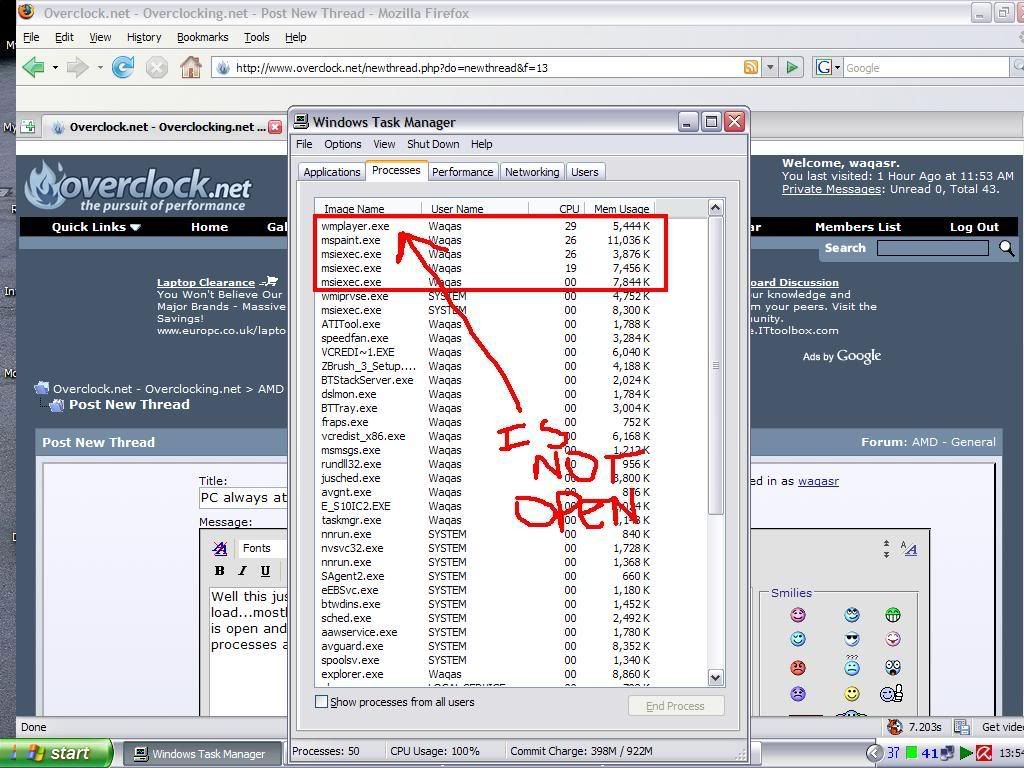This screenshot has width=1024, height=768.
Task: Click the switch editor mode A/A icon
Action: point(908,549)
